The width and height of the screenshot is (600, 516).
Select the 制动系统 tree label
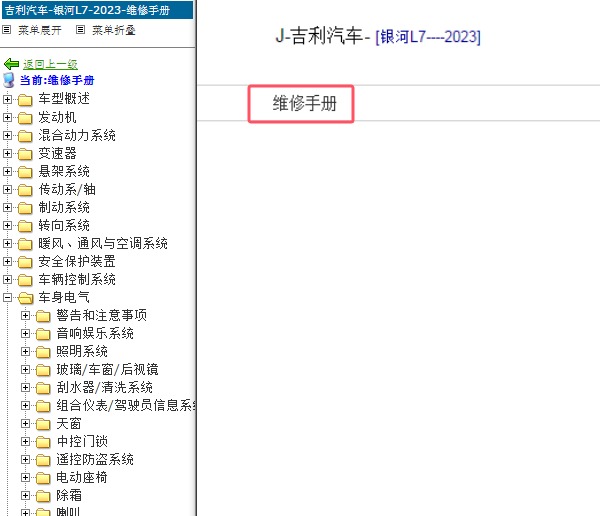(x=64, y=207)
